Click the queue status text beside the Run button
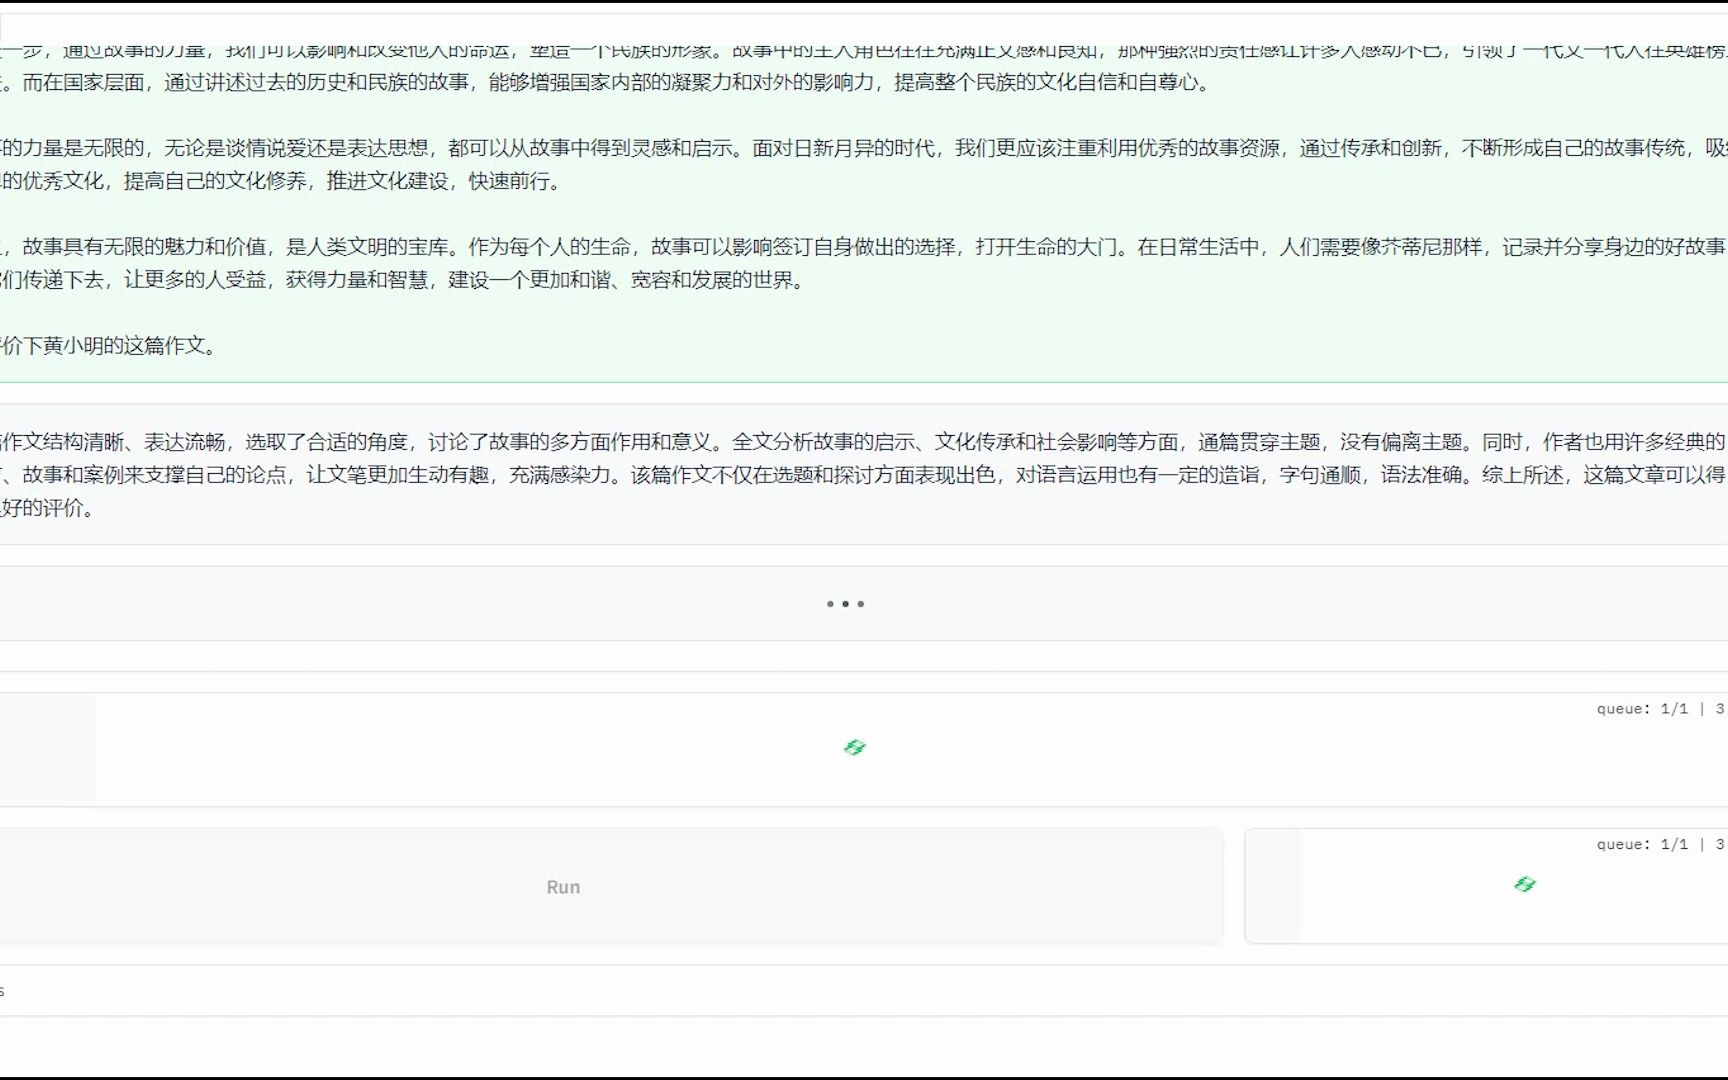This screenshot has width=1728, height=1080. tap(1661, 845)
